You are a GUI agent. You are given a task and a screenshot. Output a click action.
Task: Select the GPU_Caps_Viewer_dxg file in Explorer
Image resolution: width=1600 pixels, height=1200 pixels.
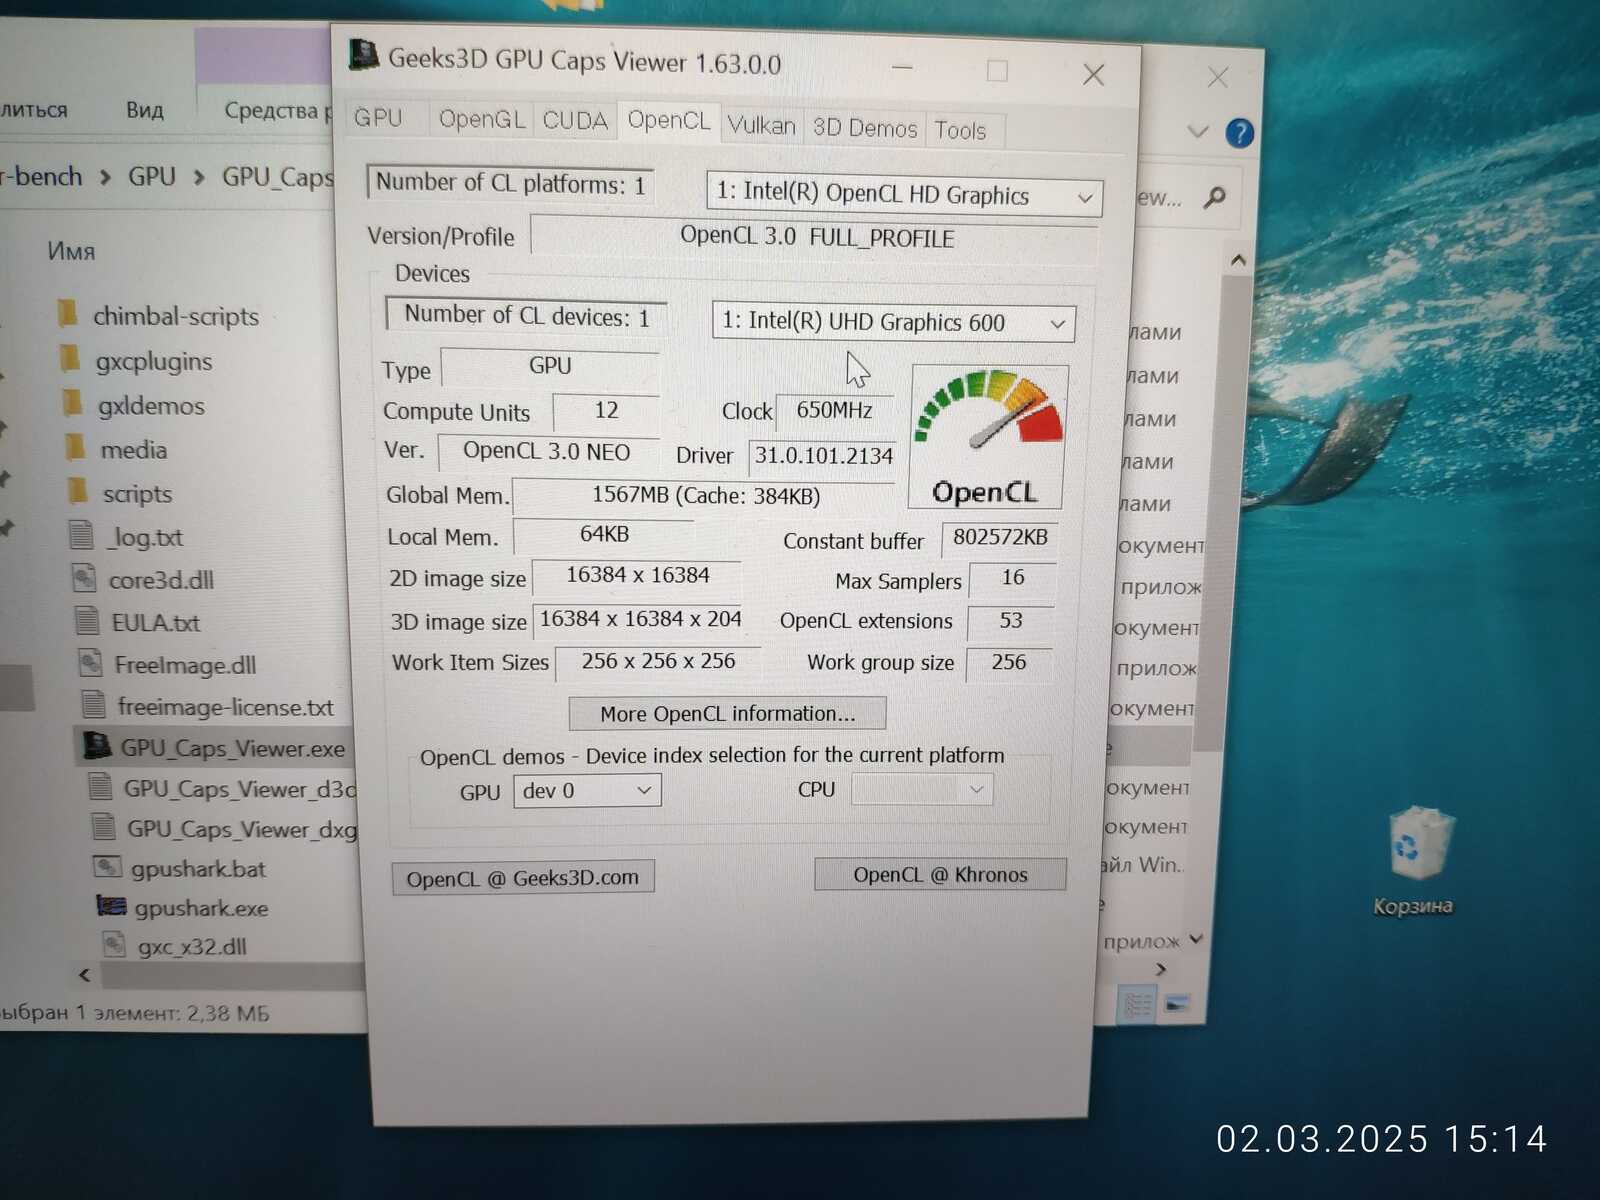(x=224, y=828)
